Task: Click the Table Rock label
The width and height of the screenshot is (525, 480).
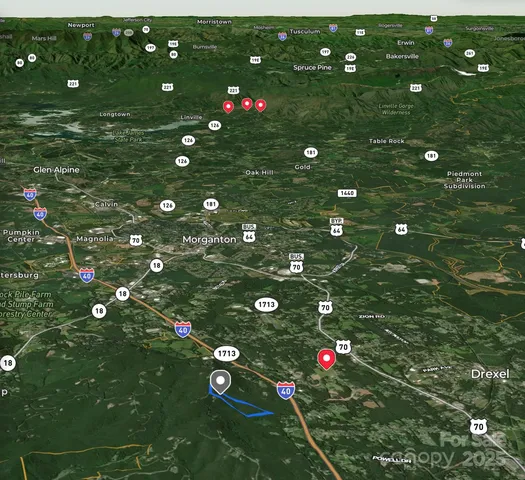Action: pyautogui.click(x=387, y=141)
